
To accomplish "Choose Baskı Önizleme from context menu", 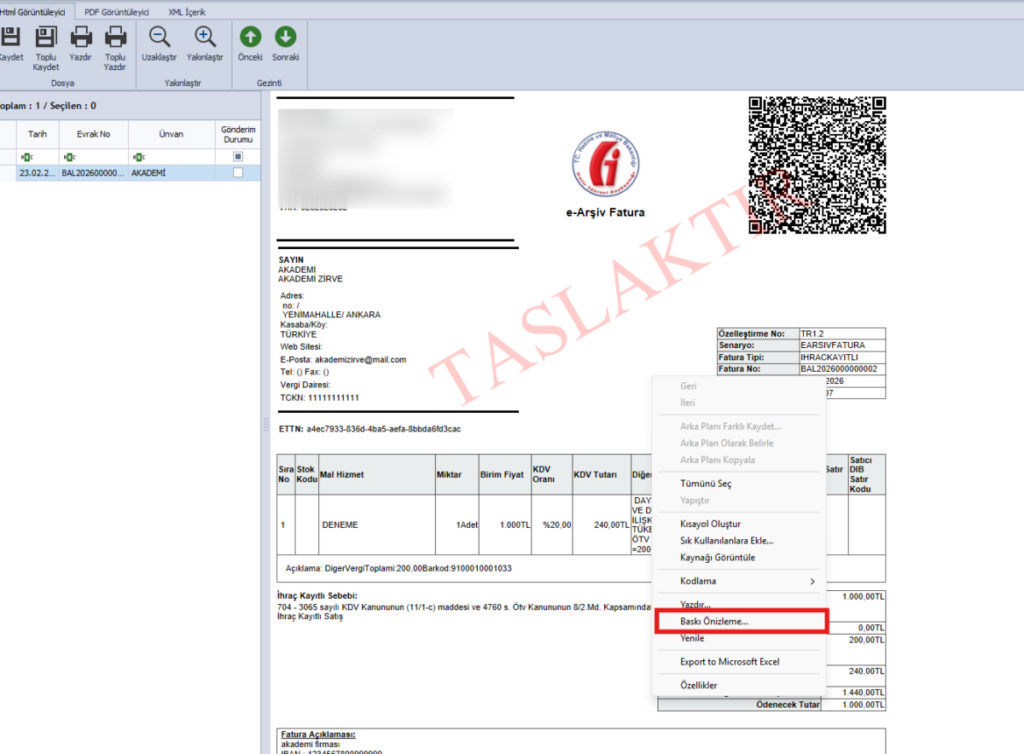I will point(741,621).
